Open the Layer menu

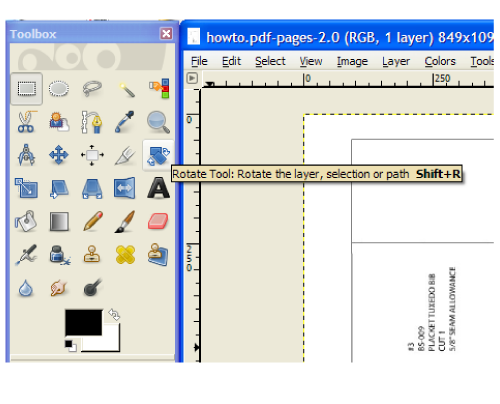396,61
